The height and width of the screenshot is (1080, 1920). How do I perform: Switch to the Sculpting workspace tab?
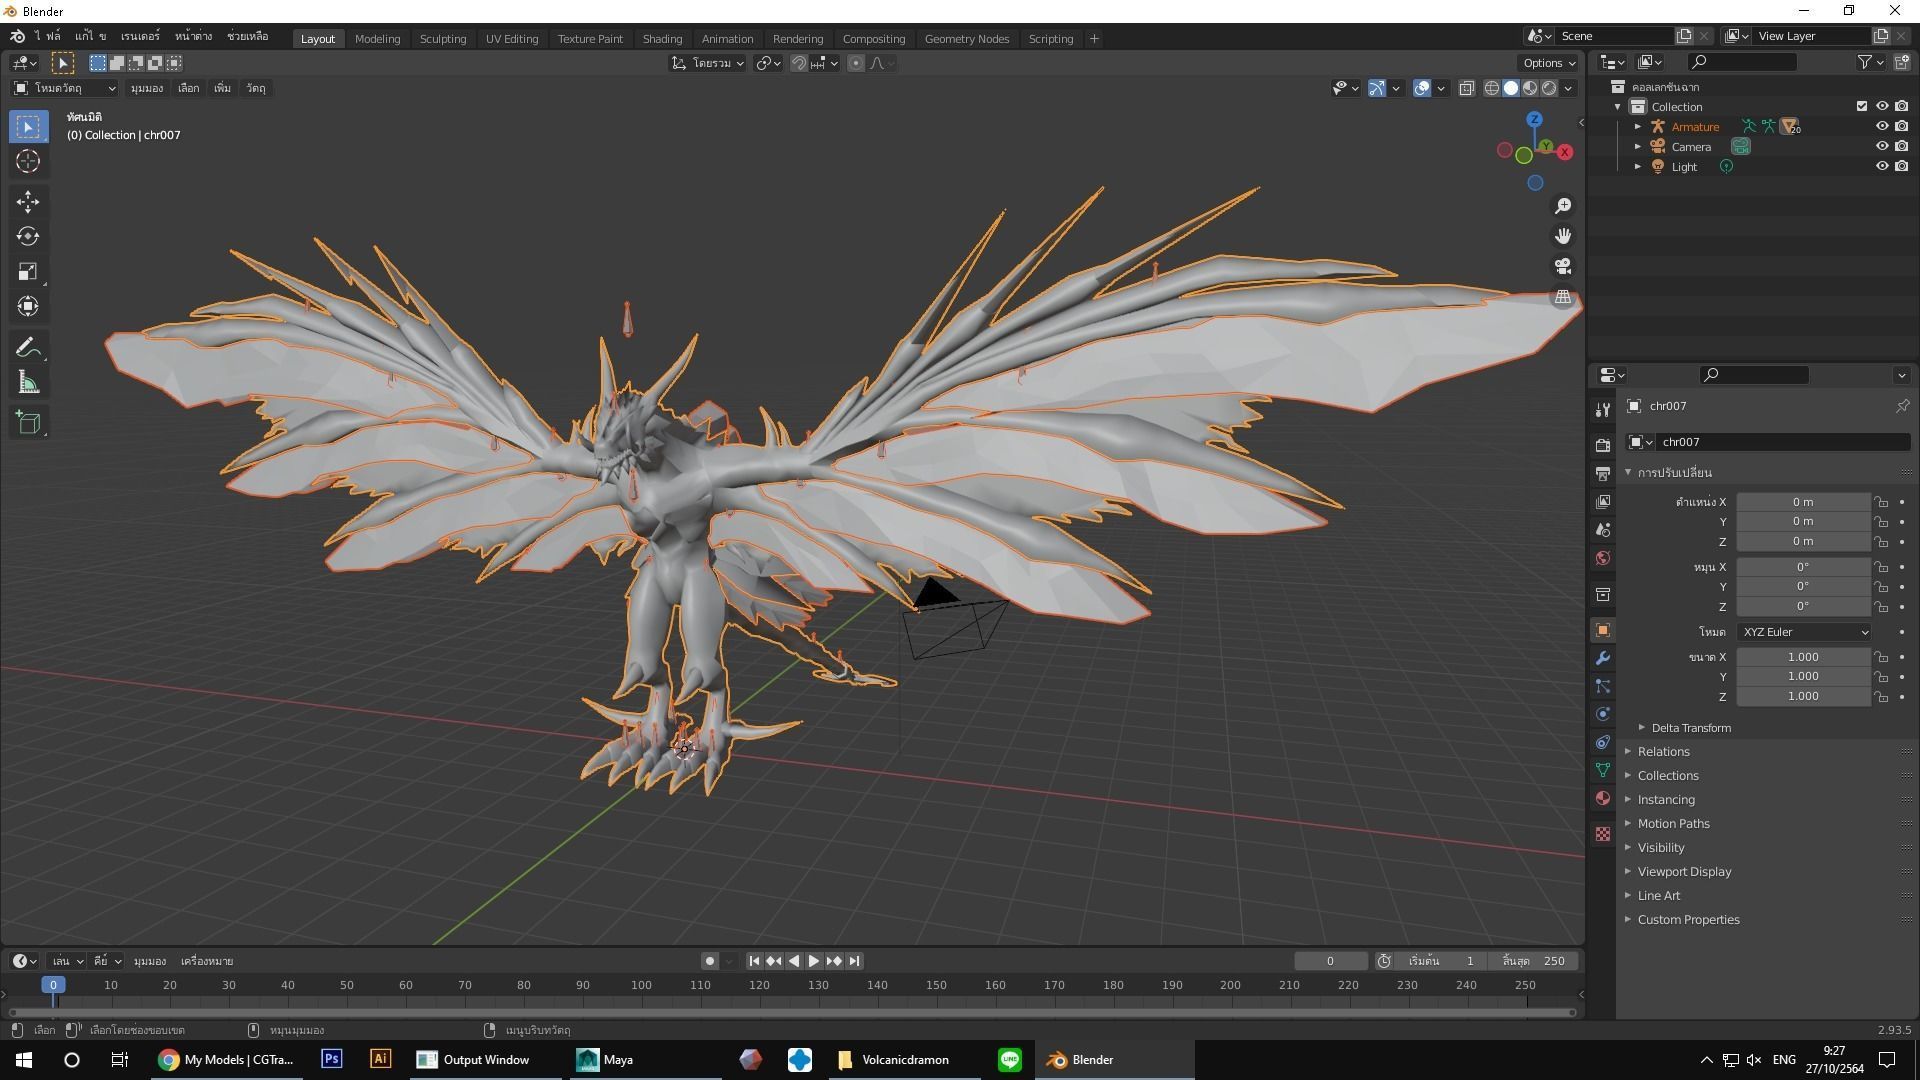point(443,39)
